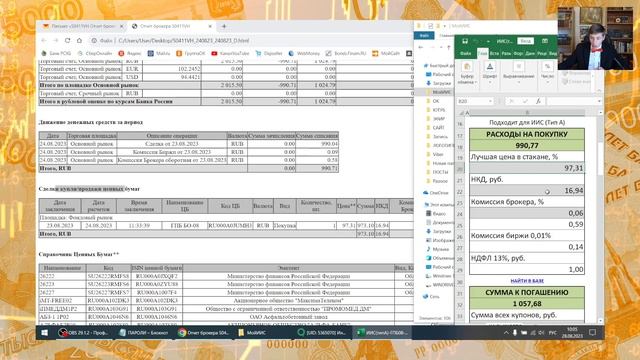This screenshot has height=360, width=640.
Task: Open the Excel Name Box dropdown arrow
Action: coord(490,101)
